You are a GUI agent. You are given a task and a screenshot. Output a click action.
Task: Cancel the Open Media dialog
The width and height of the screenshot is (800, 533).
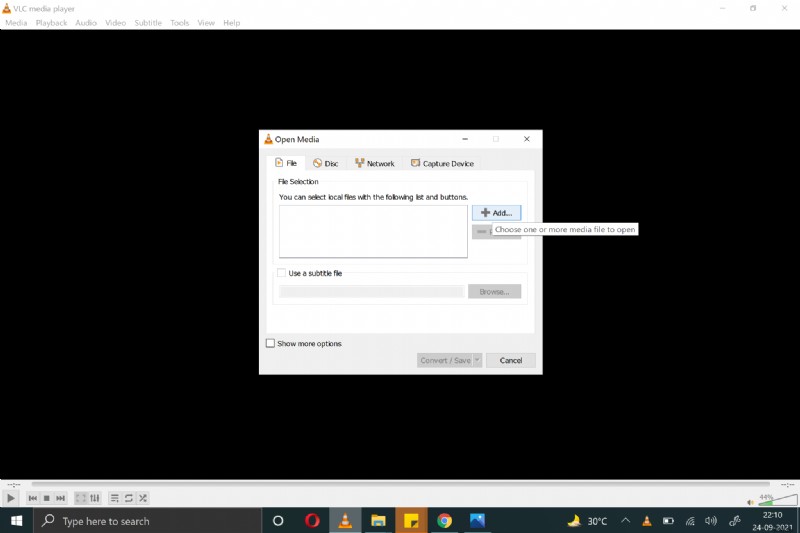pos(510,360)
